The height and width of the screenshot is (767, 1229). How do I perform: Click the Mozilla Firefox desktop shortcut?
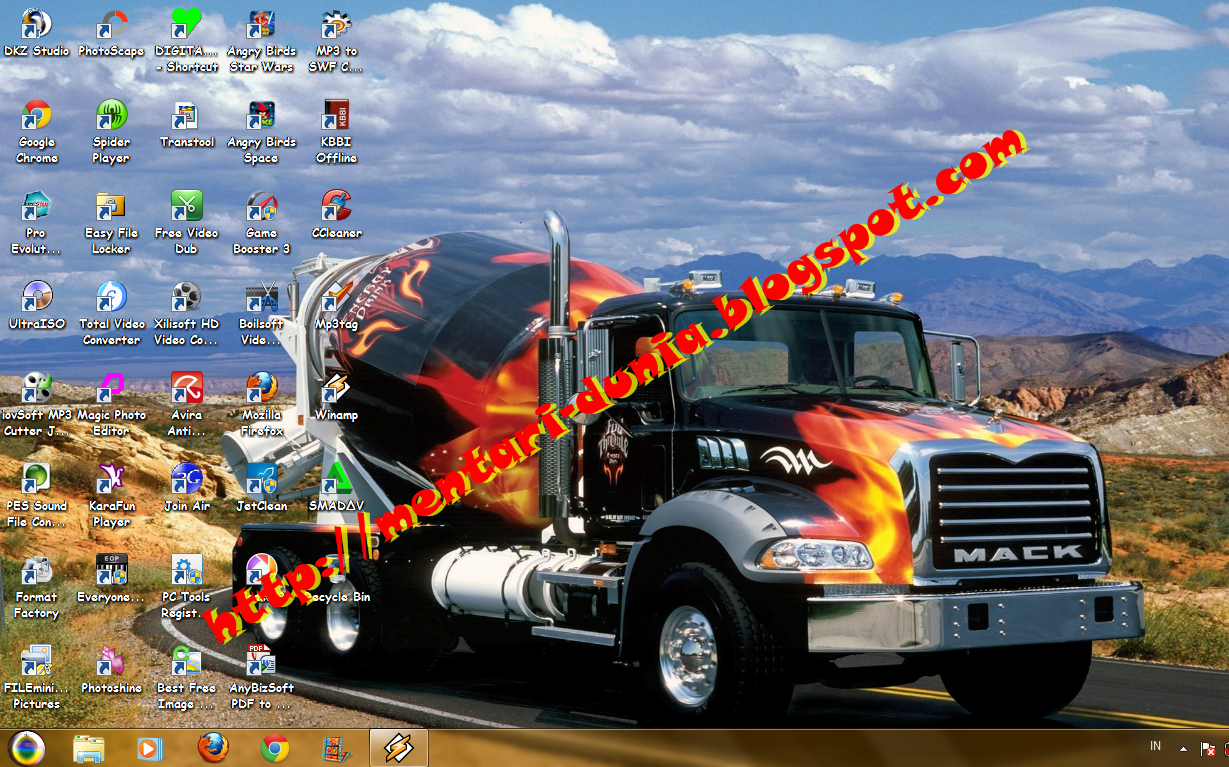(261, 404)
